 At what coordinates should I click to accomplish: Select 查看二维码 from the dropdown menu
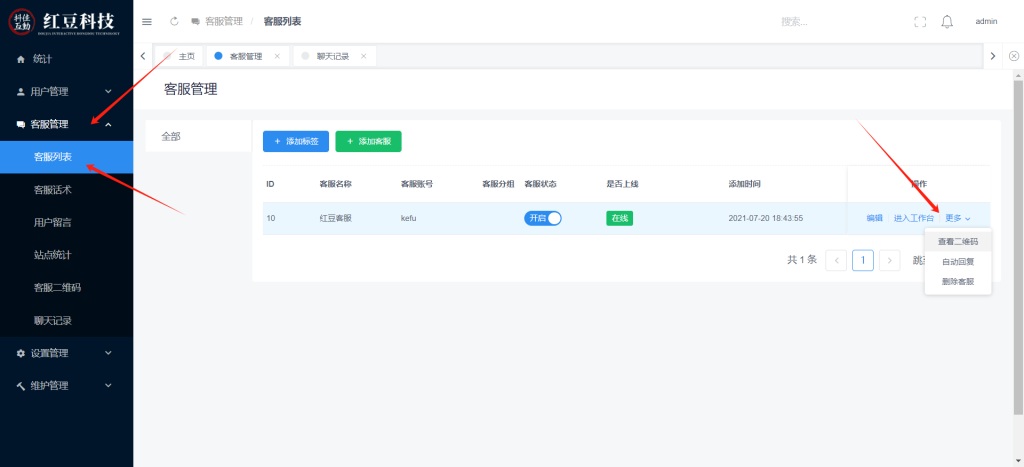pyautogui.click(x=957, y=242)
